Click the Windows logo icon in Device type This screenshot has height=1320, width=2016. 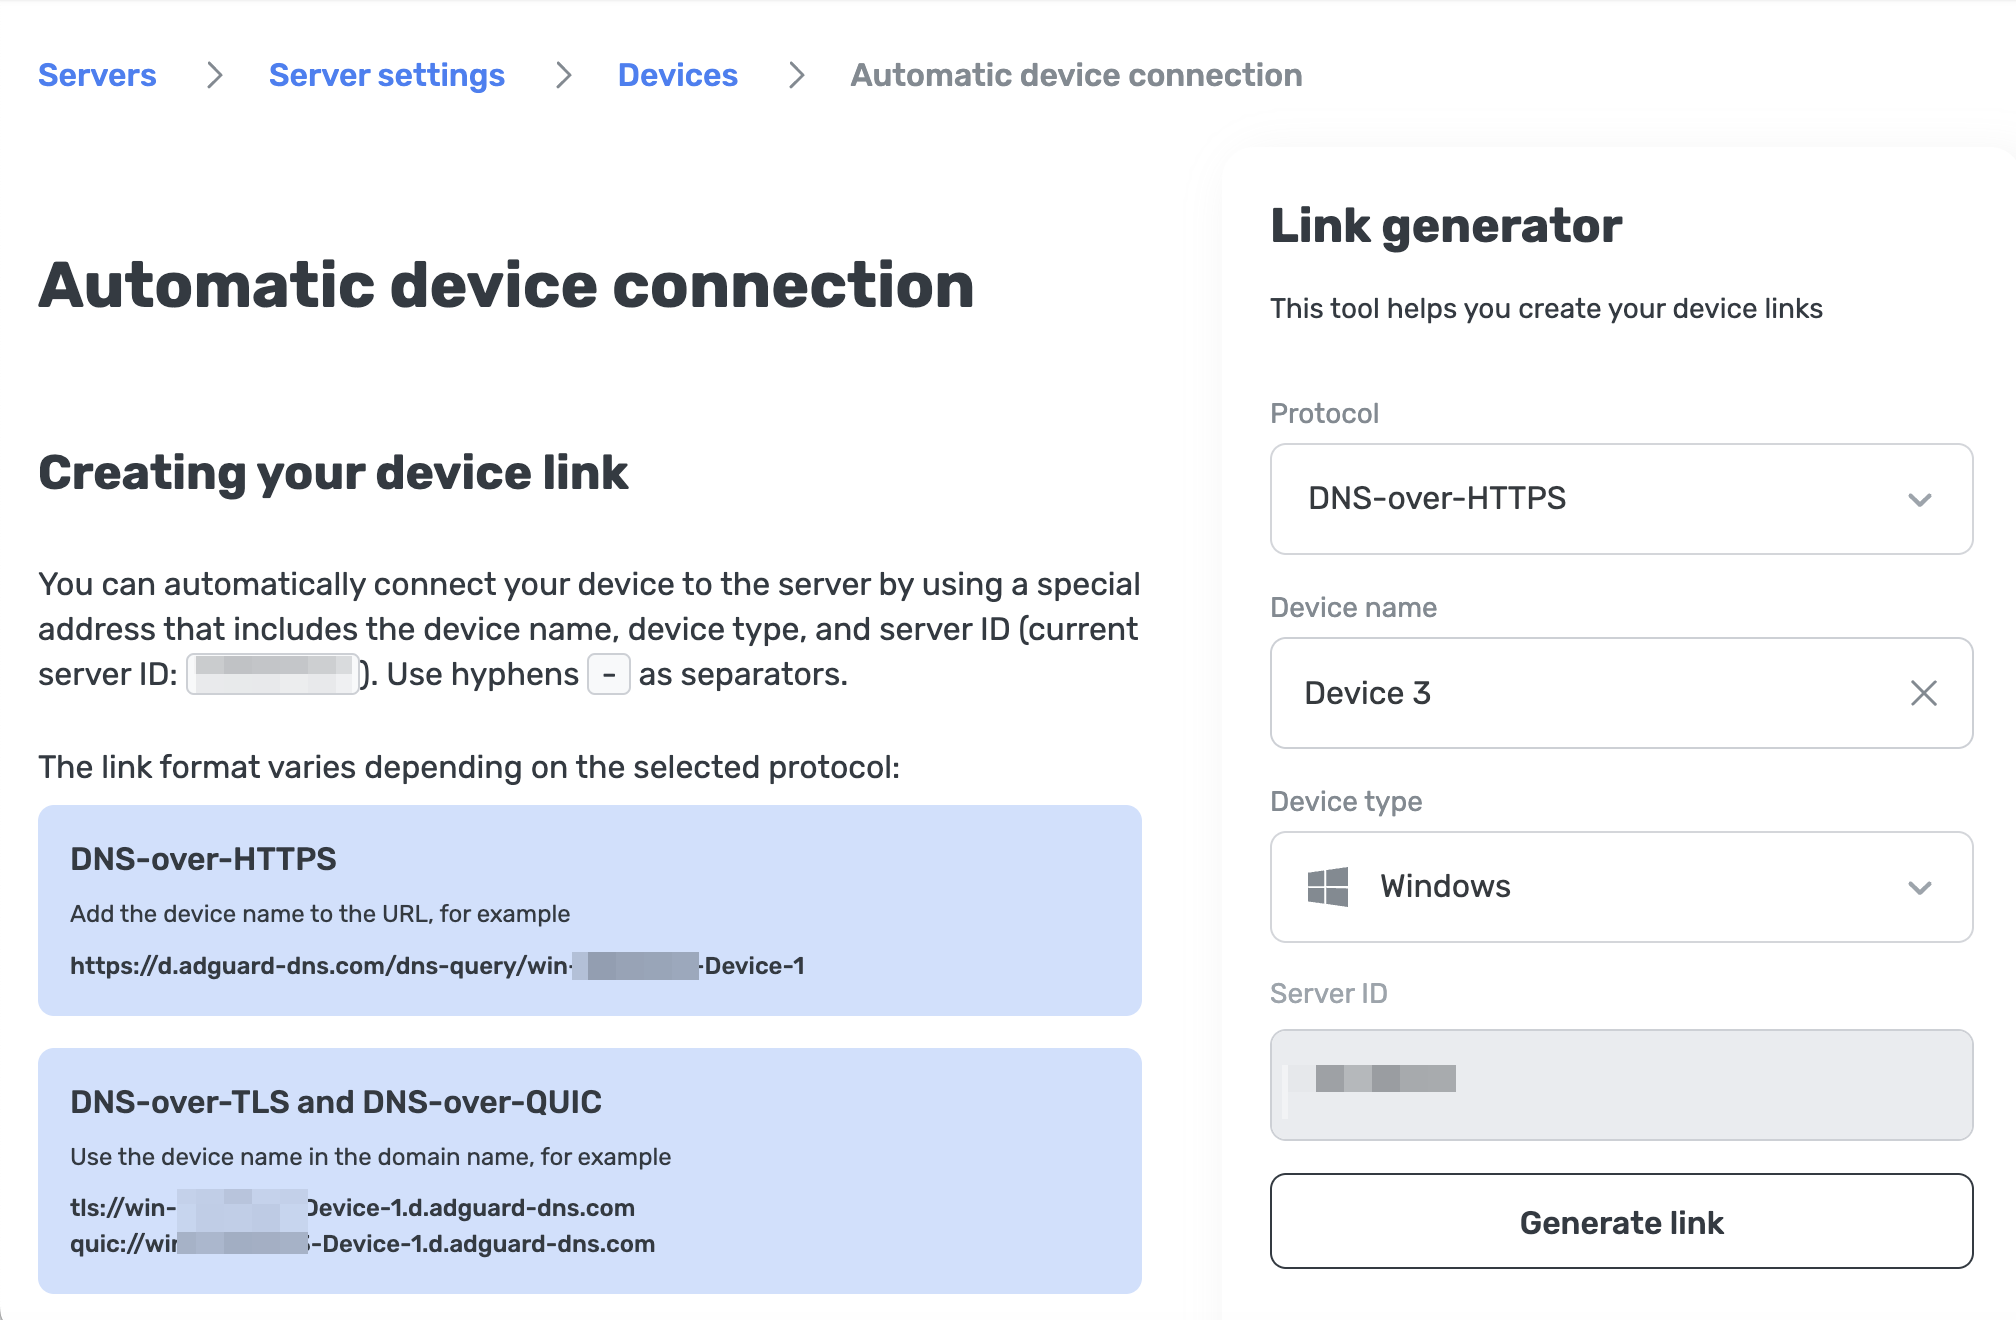[x=1327, y=887]
